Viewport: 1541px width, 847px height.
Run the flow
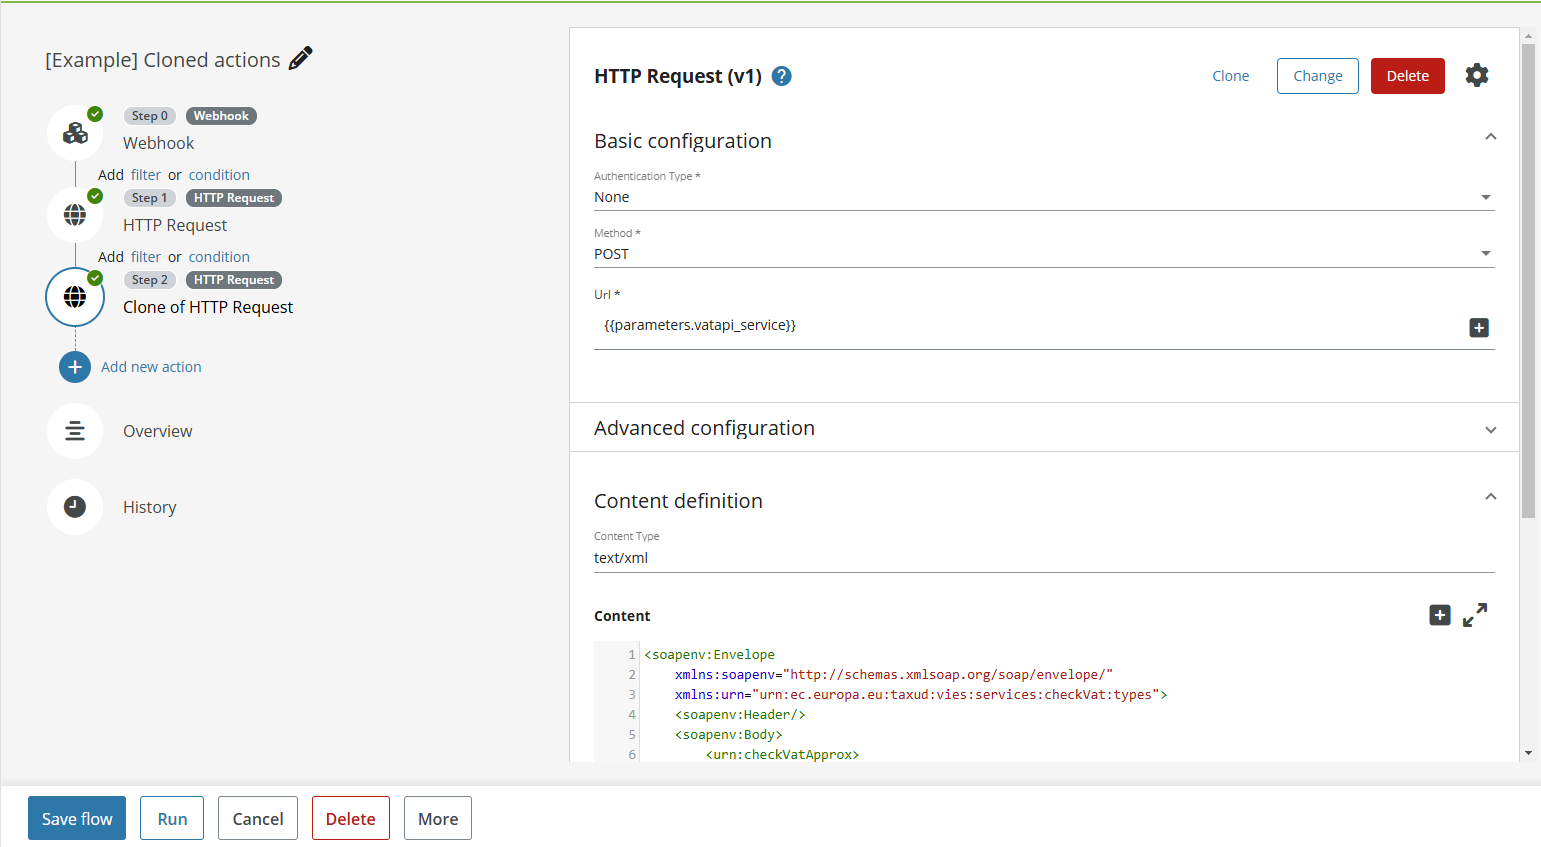coord(172,818)
